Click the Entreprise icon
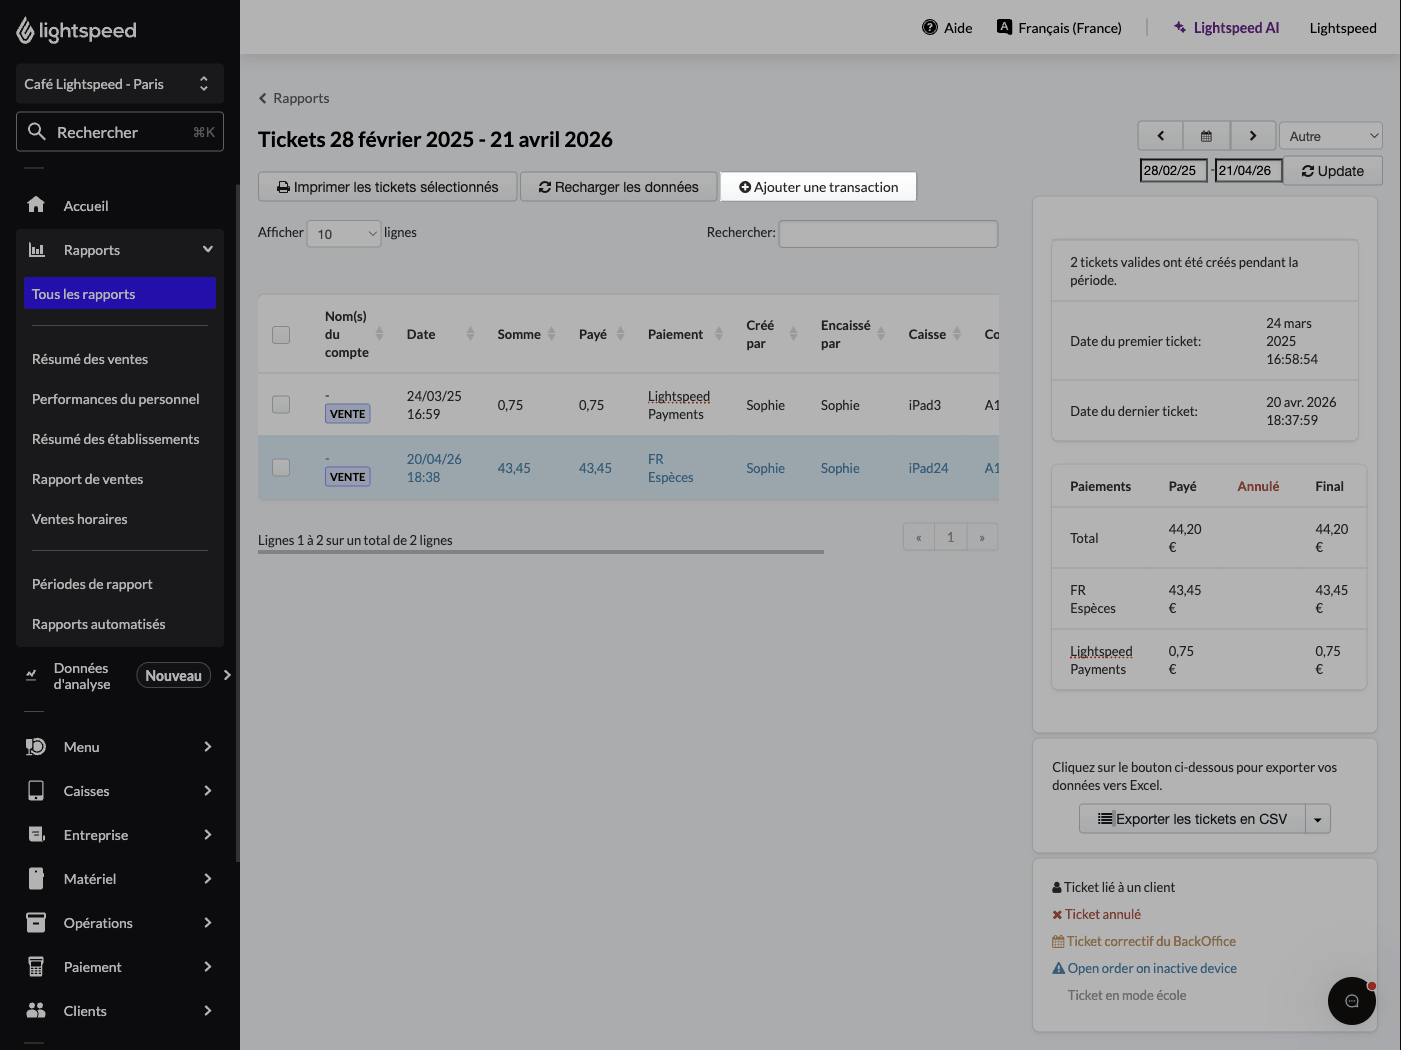Screen dimensions: 1401x1050 click(x=36, y=835)
